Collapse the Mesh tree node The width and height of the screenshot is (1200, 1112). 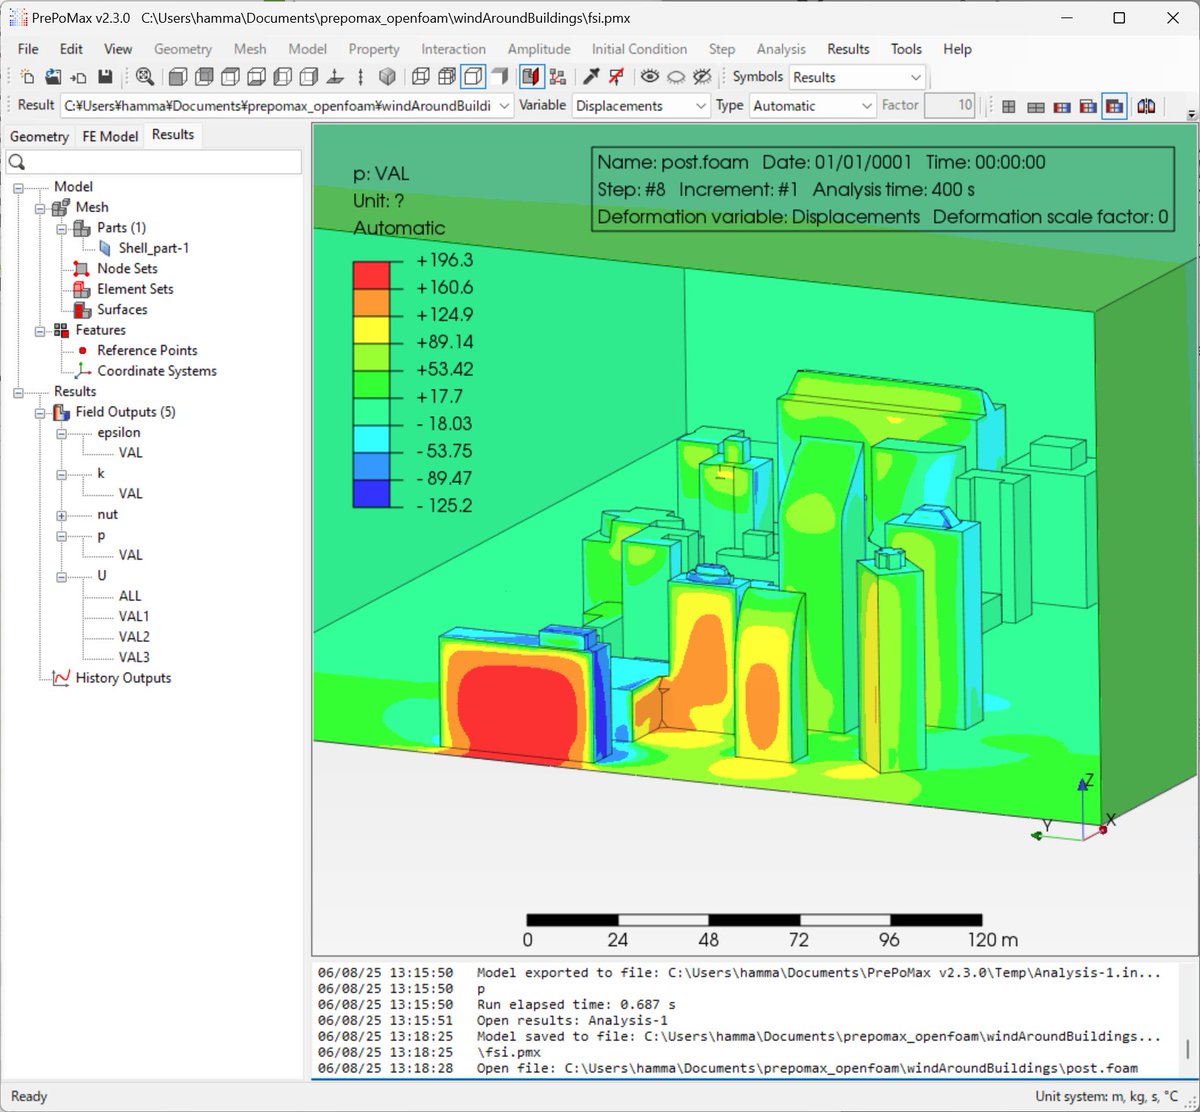tap(40, 208)
